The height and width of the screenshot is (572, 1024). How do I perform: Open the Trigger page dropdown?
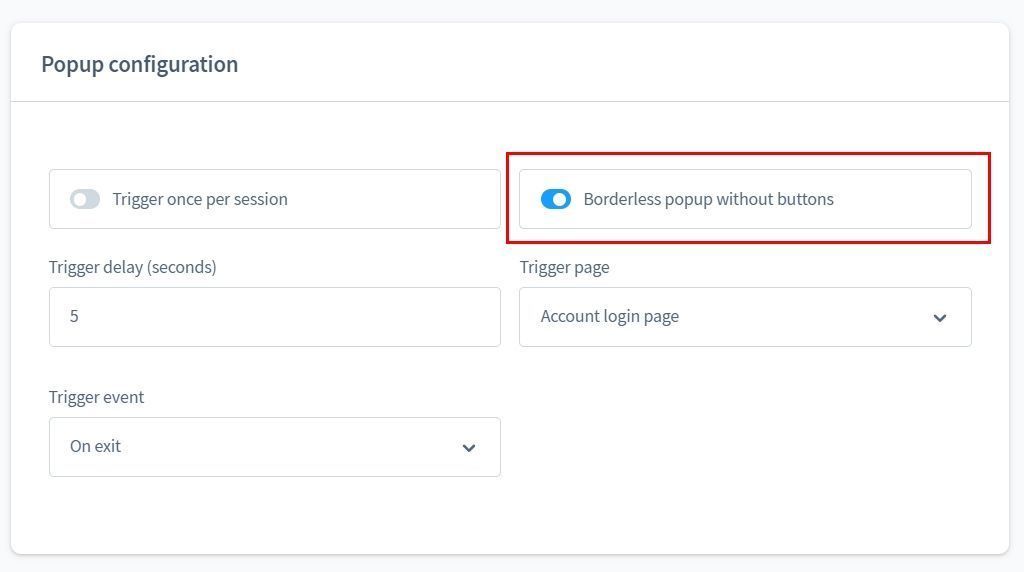[745, 317]
